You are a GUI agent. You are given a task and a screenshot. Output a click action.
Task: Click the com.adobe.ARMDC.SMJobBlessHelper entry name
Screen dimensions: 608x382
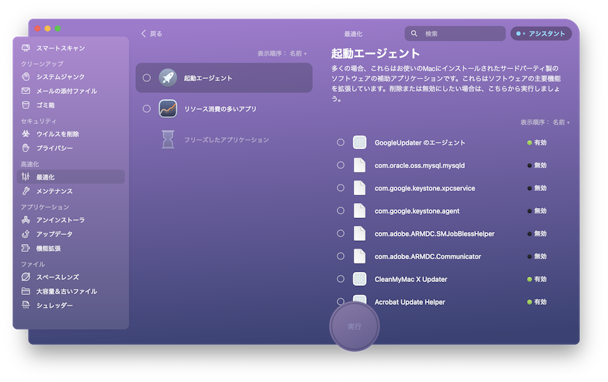pyautogui.click(x=434, y=233)
